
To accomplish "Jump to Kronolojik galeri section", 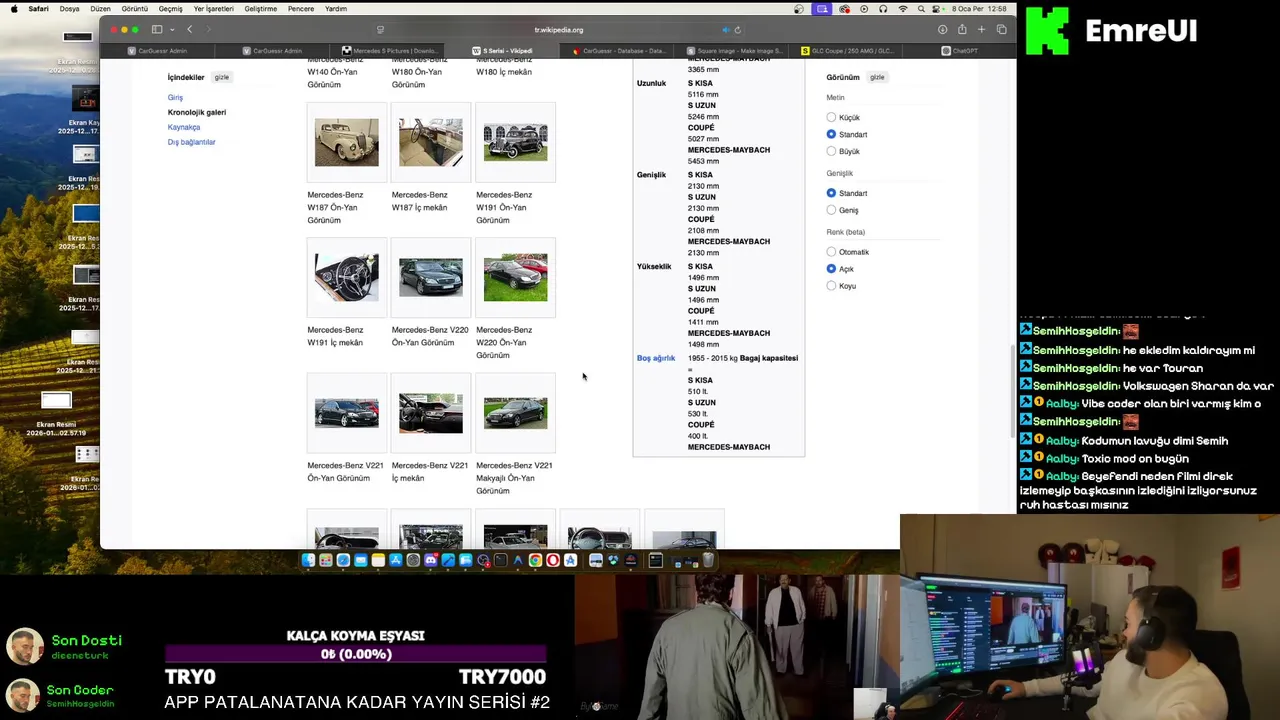I will [x=197, y=112].
